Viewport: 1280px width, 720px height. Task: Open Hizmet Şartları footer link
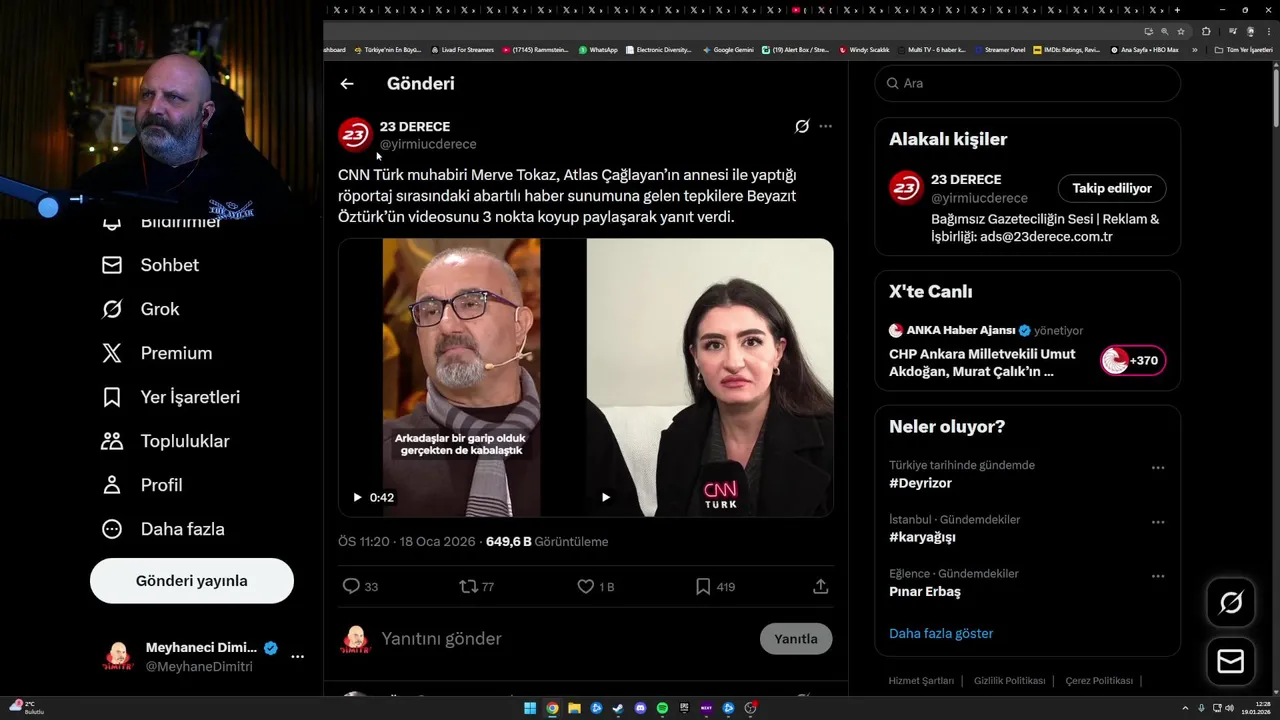pyautogui.click(x=921, y=681)
